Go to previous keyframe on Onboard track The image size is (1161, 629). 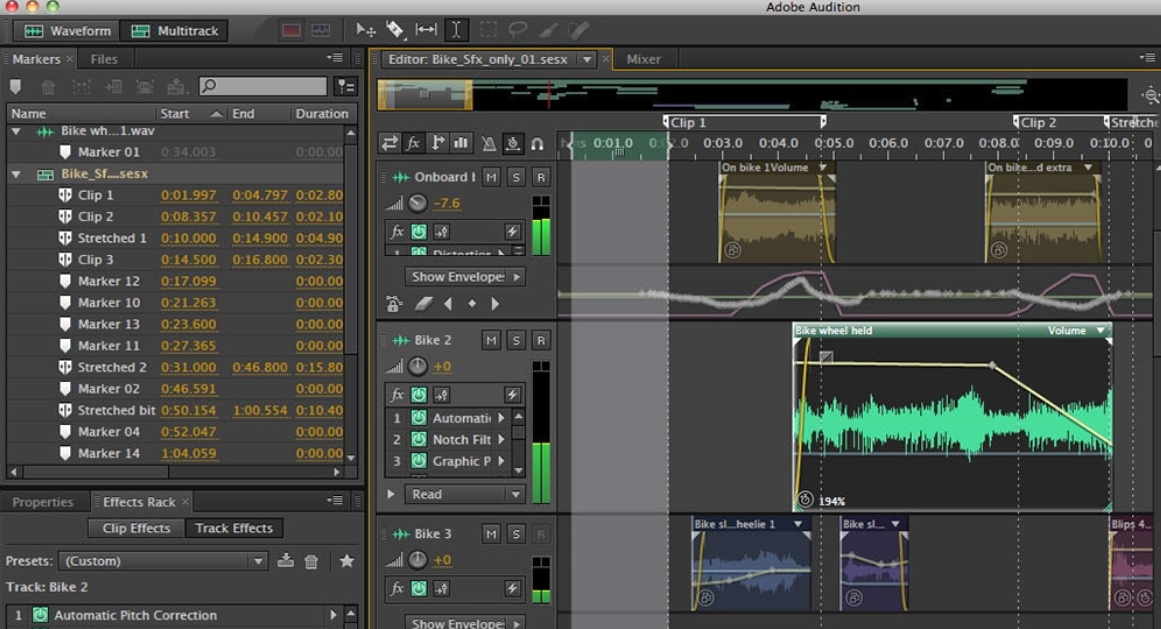(448, 303)
